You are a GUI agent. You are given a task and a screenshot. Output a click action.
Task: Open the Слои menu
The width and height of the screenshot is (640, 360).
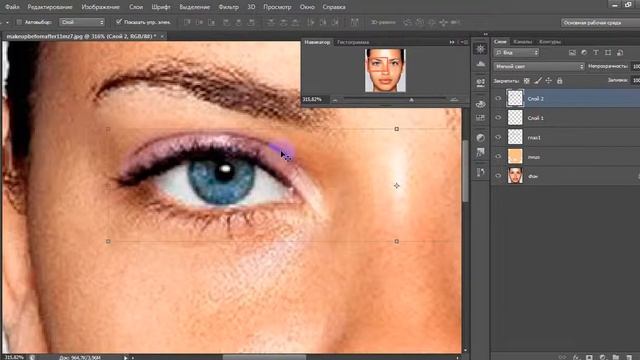point(136,7)
